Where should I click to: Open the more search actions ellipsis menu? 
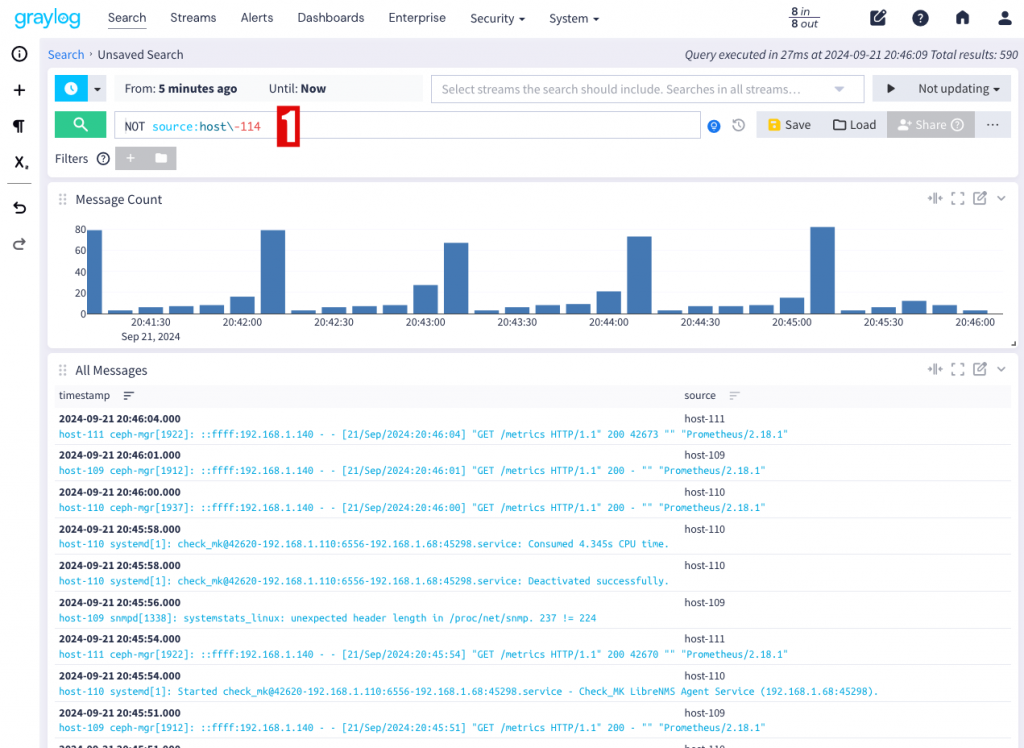[993, 124]
